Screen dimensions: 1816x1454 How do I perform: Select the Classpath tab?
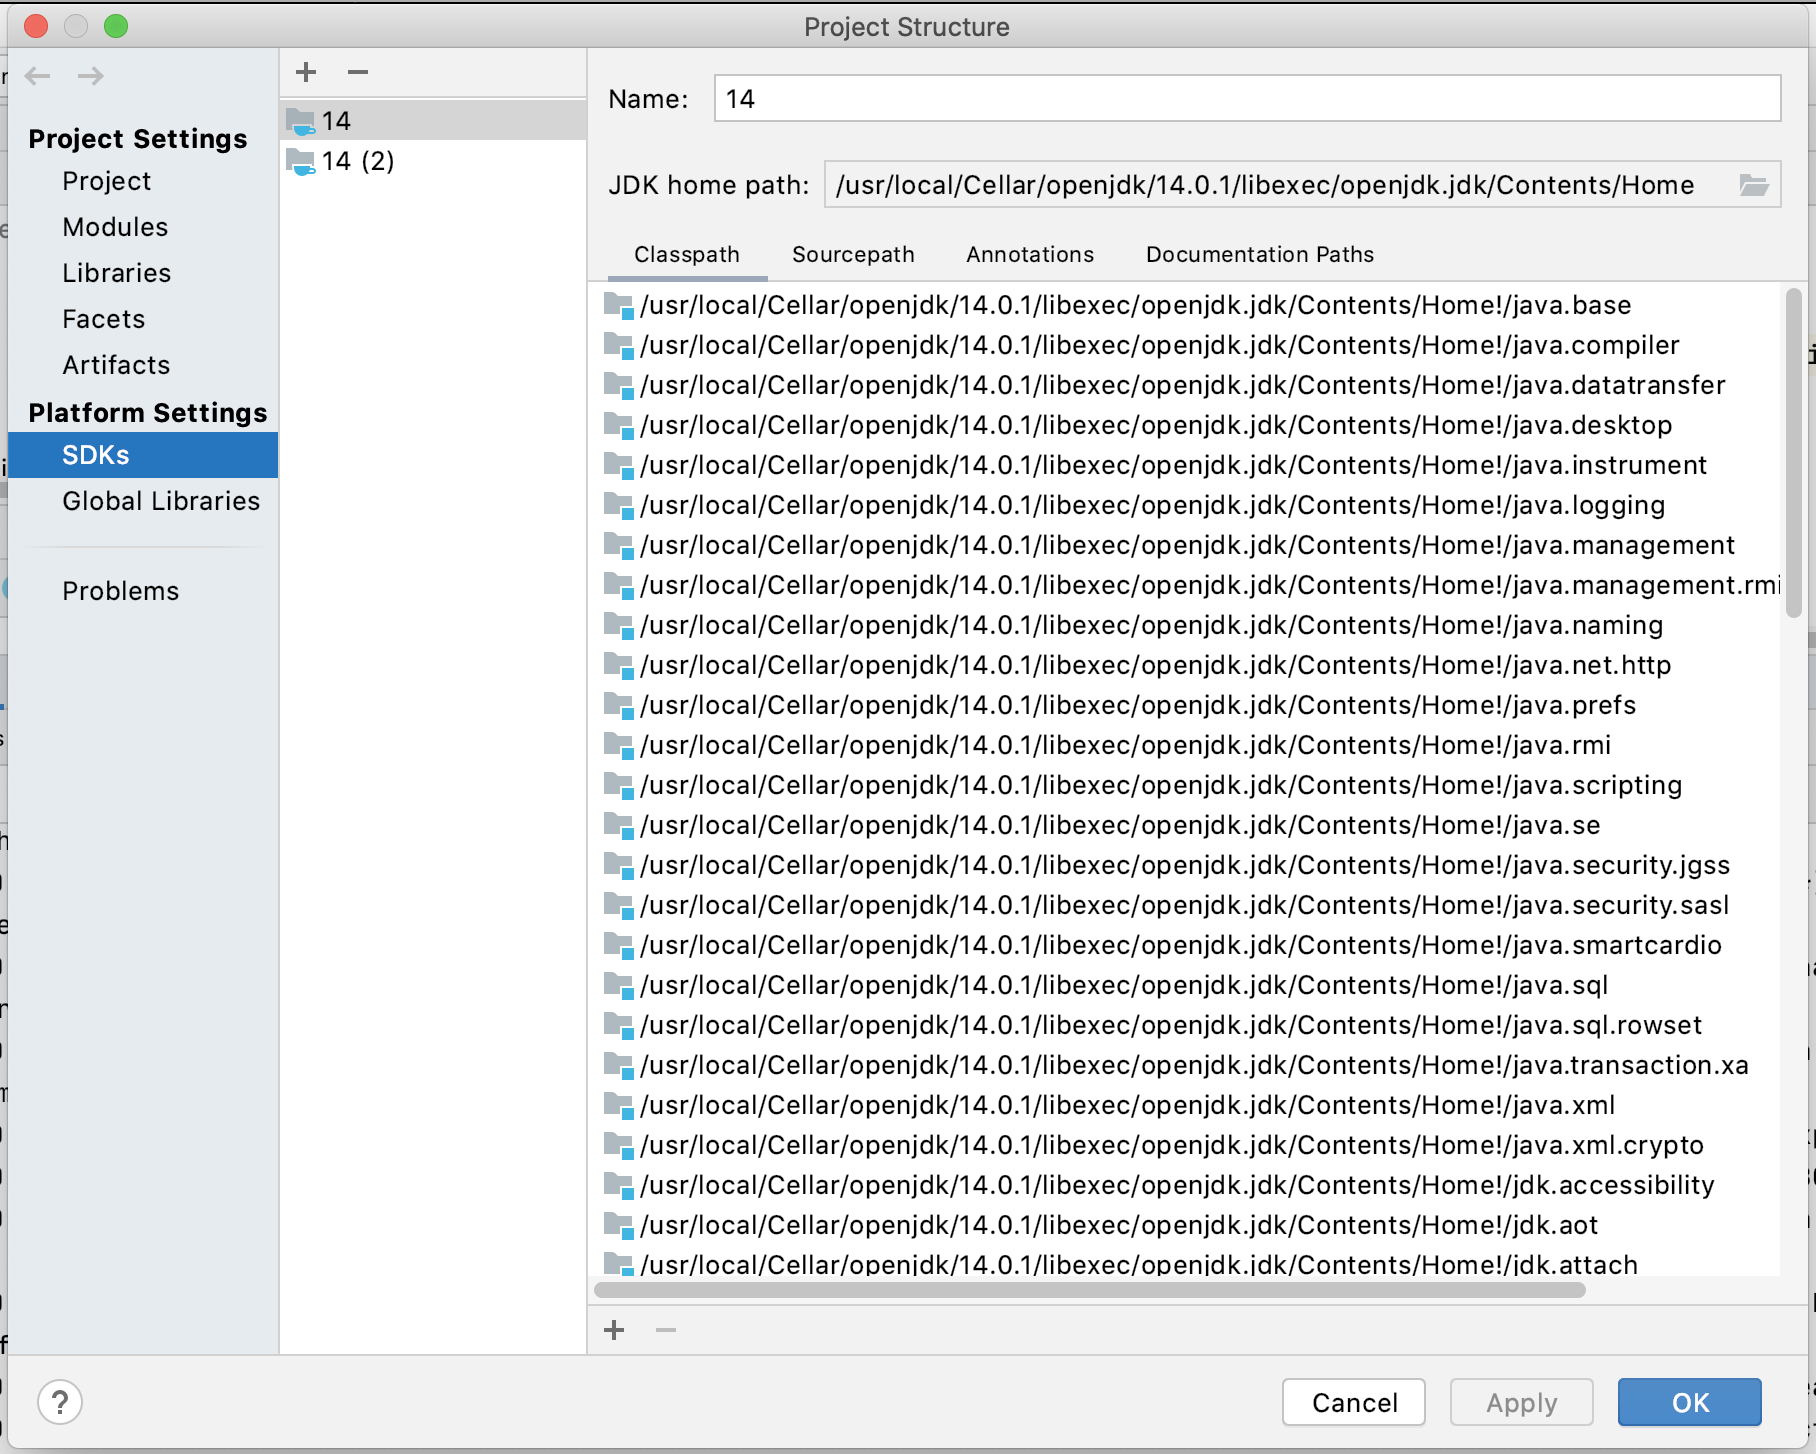tap(686, 254)
